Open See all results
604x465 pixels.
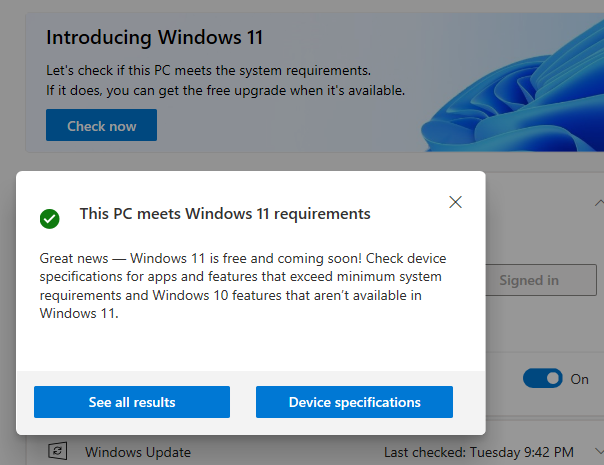click(x=132, y=402)
